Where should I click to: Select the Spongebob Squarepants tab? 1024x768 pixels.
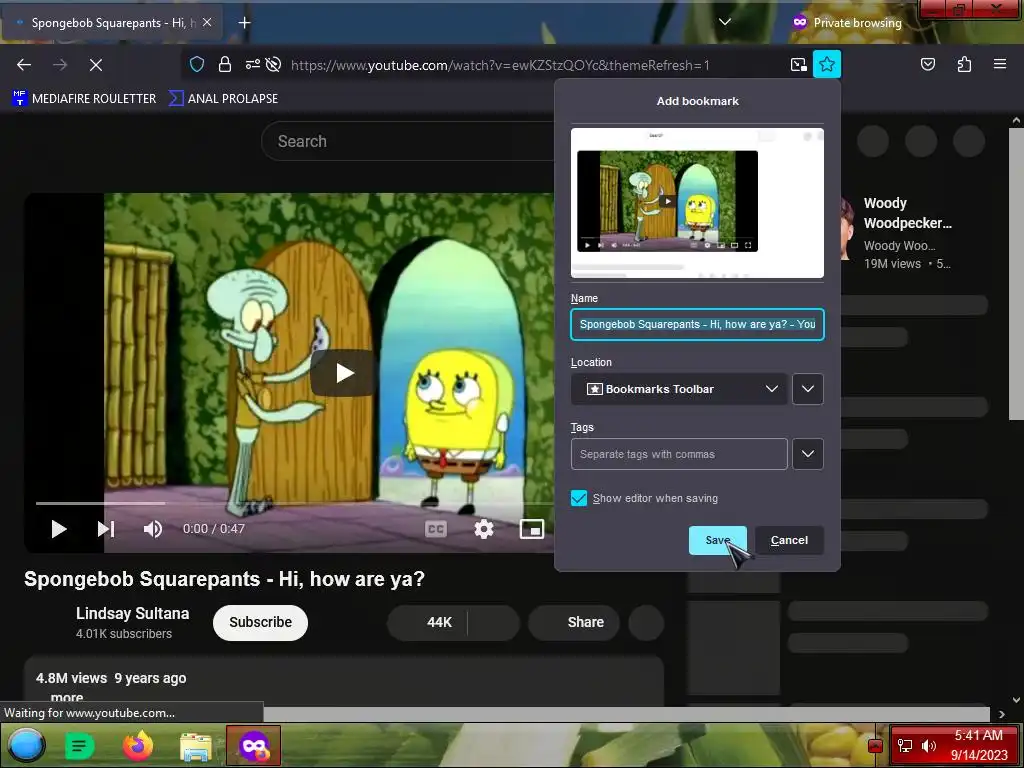pos(112,23)
